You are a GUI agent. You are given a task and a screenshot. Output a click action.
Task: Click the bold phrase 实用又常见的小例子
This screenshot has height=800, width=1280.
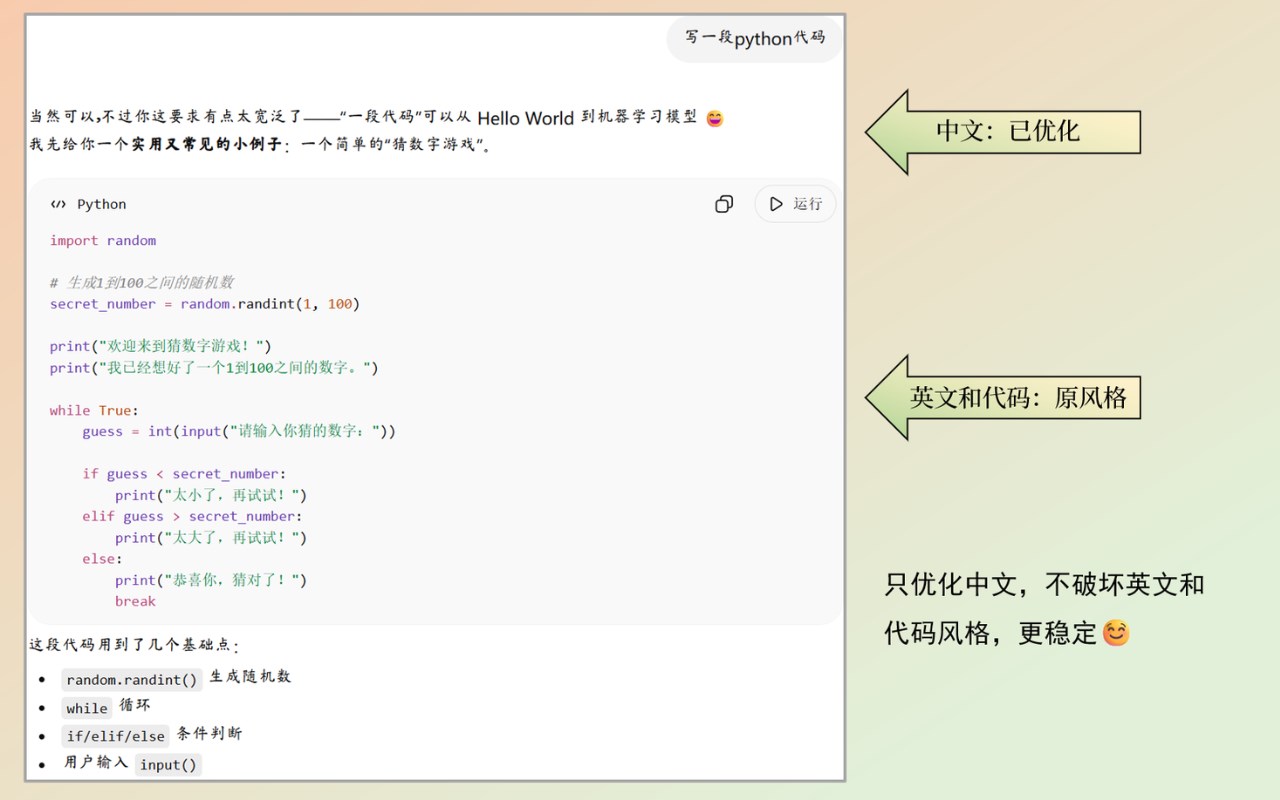[x=206, y=144]
